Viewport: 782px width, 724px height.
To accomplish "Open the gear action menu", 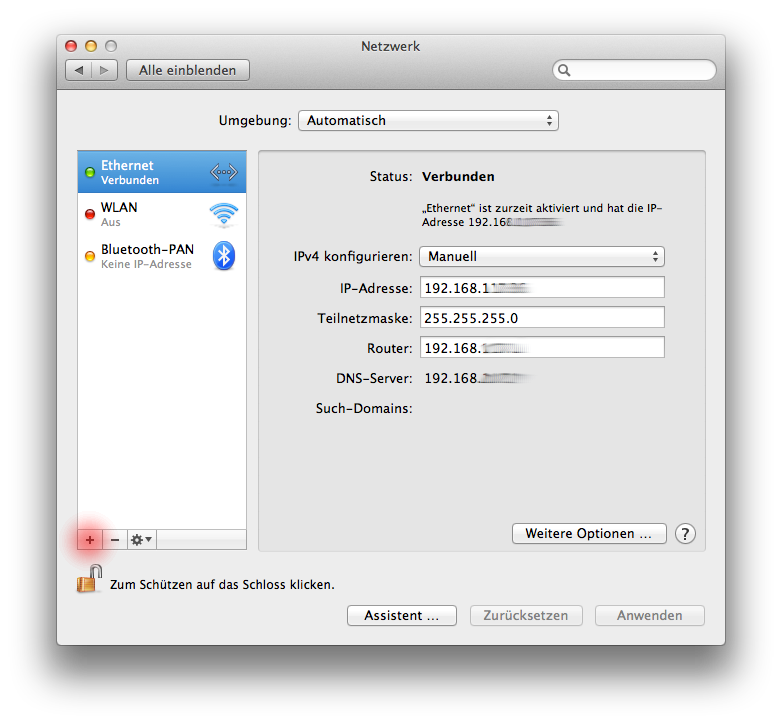I will pyautogui.click(x=141, y=539).
